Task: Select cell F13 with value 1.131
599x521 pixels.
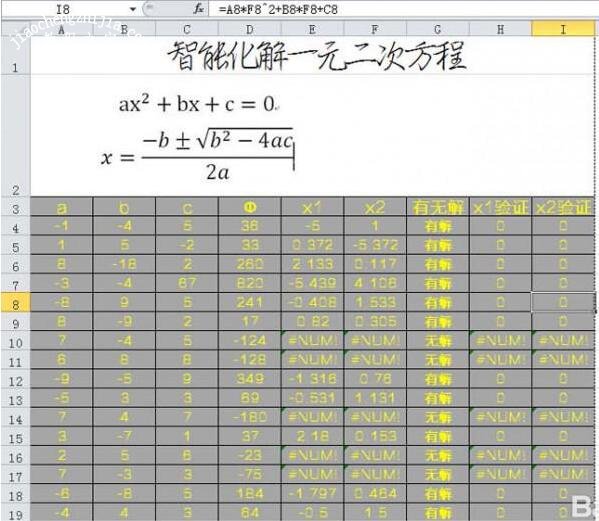Action: point(375,398)
